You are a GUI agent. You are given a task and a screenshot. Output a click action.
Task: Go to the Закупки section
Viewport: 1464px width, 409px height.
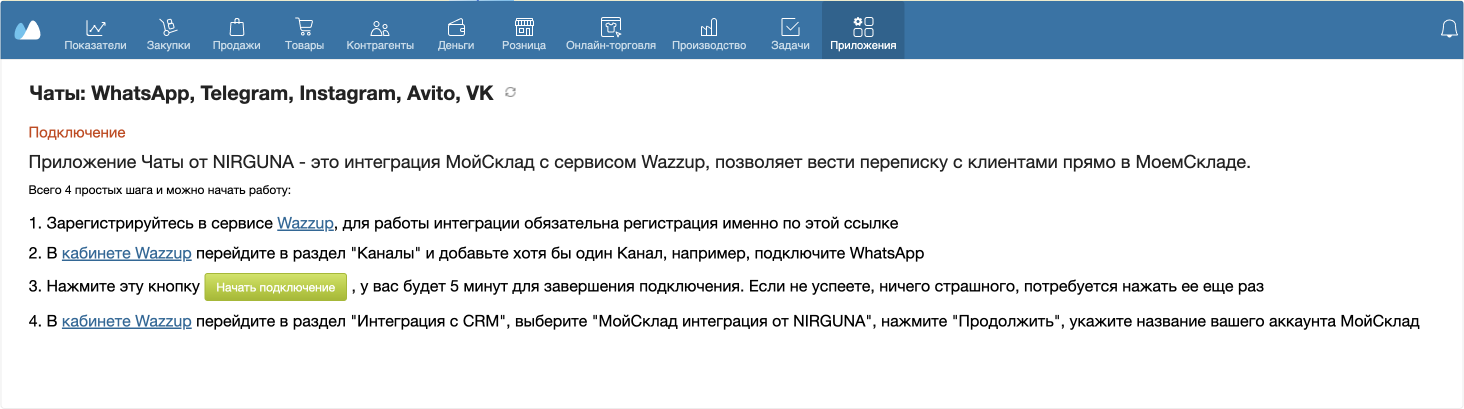pyautogui.click(x=168, y=33)
